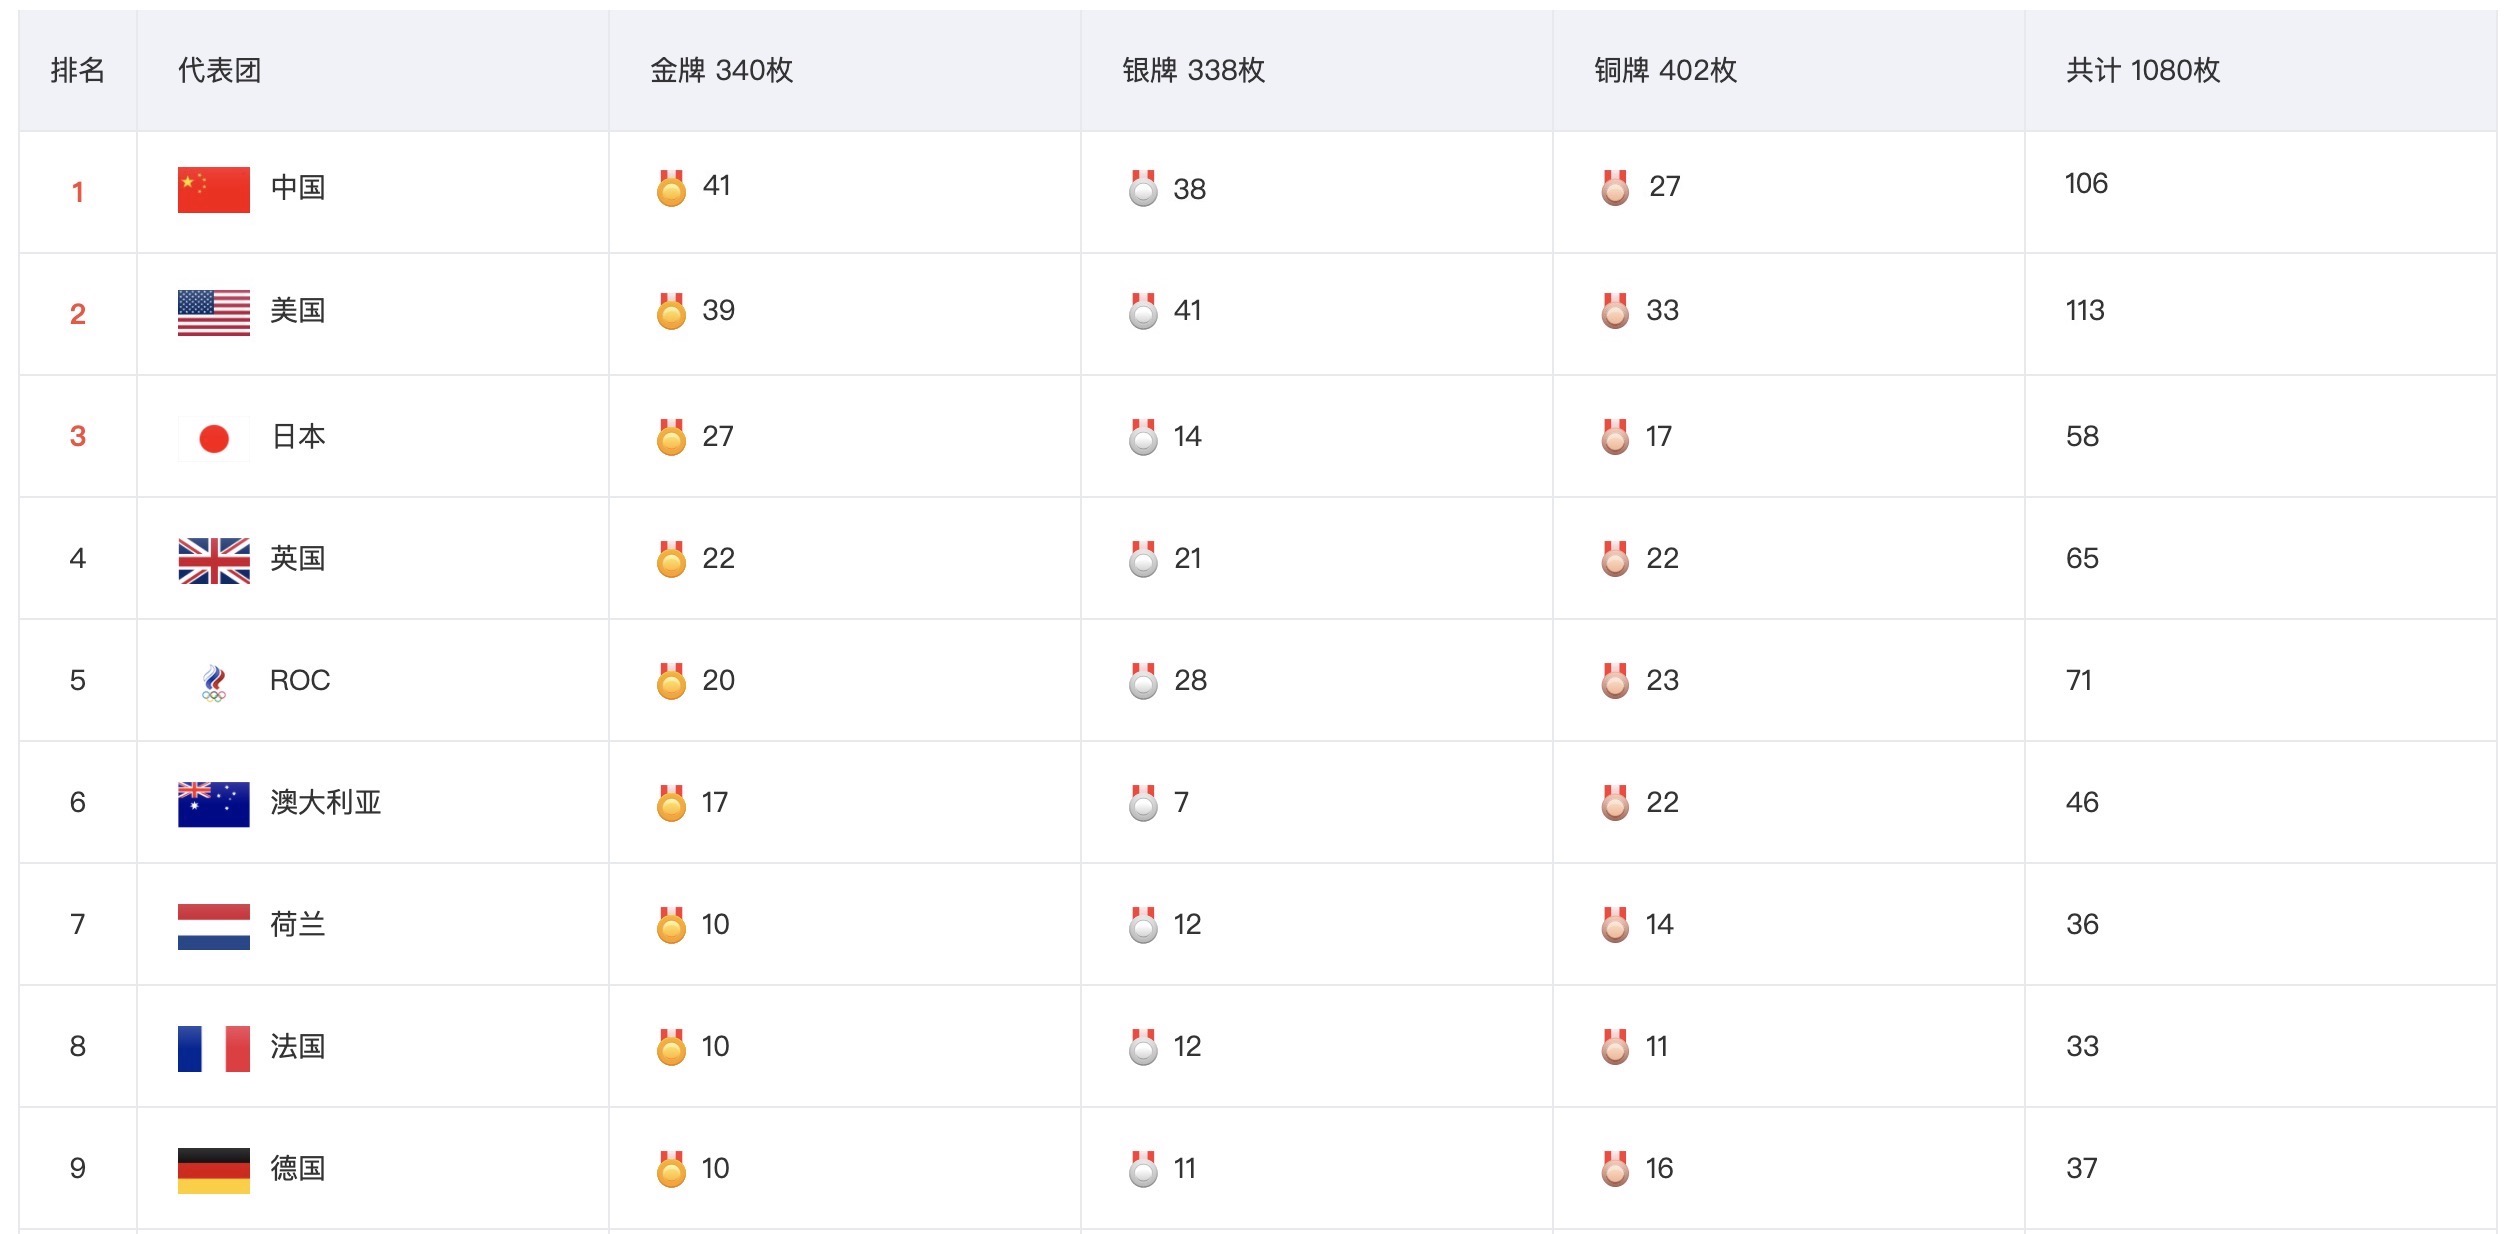Click the 中国 team name
The width and height of the screenshot is (2516, 1234).
(297, 187)
